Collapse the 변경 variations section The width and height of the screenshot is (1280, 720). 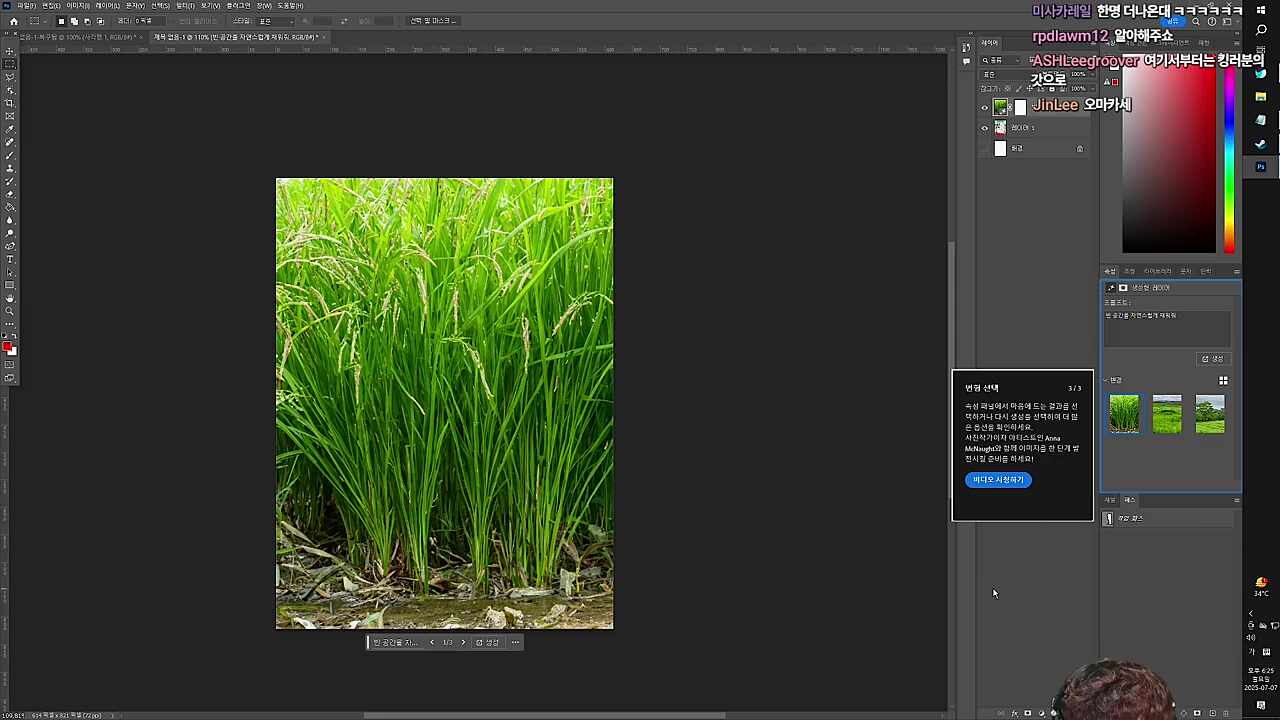coord(1106,380)
